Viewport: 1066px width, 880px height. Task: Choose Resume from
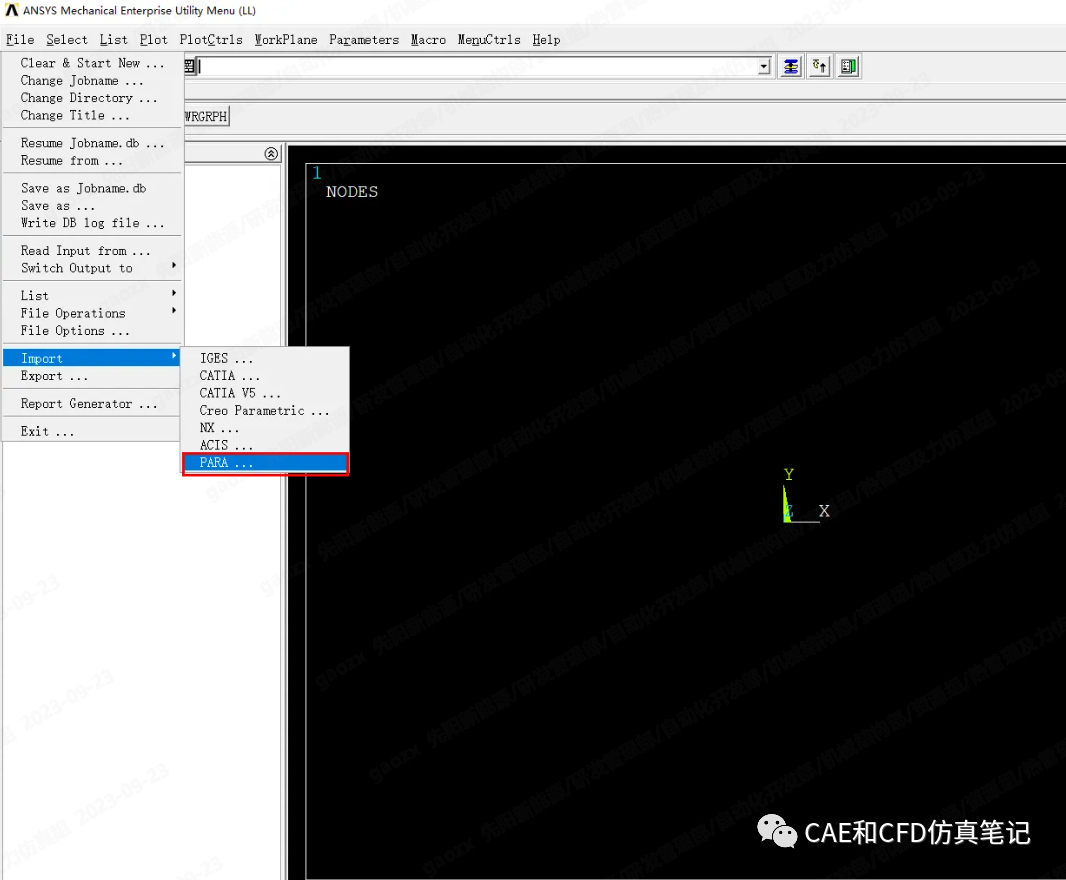pos(92,161)
